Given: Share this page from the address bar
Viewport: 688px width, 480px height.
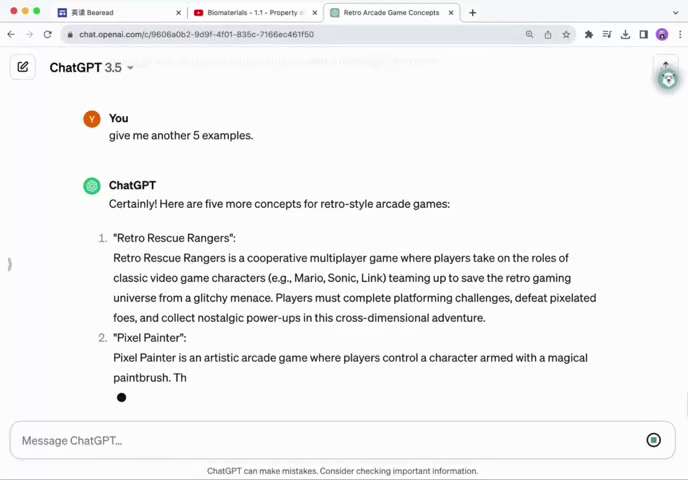Looking at the screenshot, I should tap(548, 35).
